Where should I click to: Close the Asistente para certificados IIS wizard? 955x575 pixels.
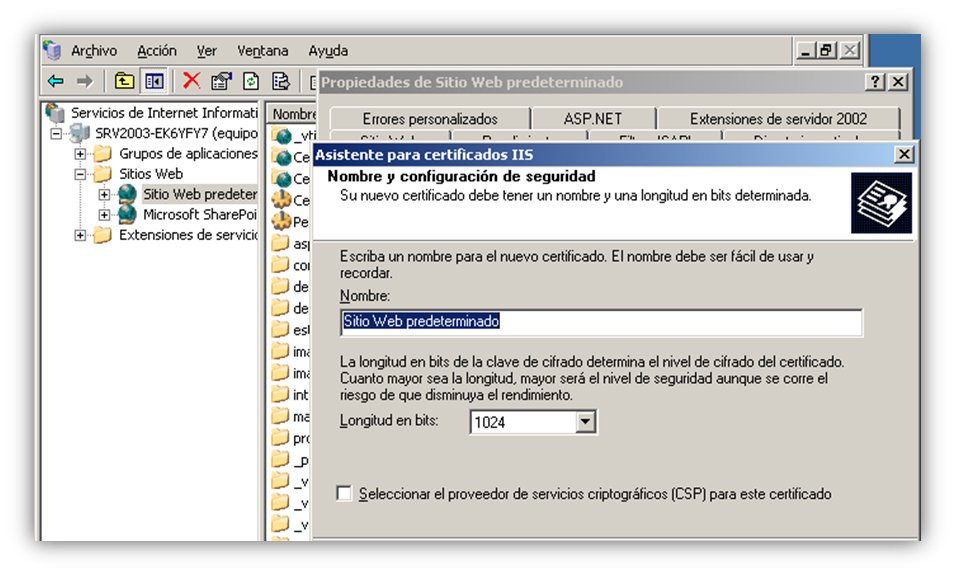tap(904, 154)
